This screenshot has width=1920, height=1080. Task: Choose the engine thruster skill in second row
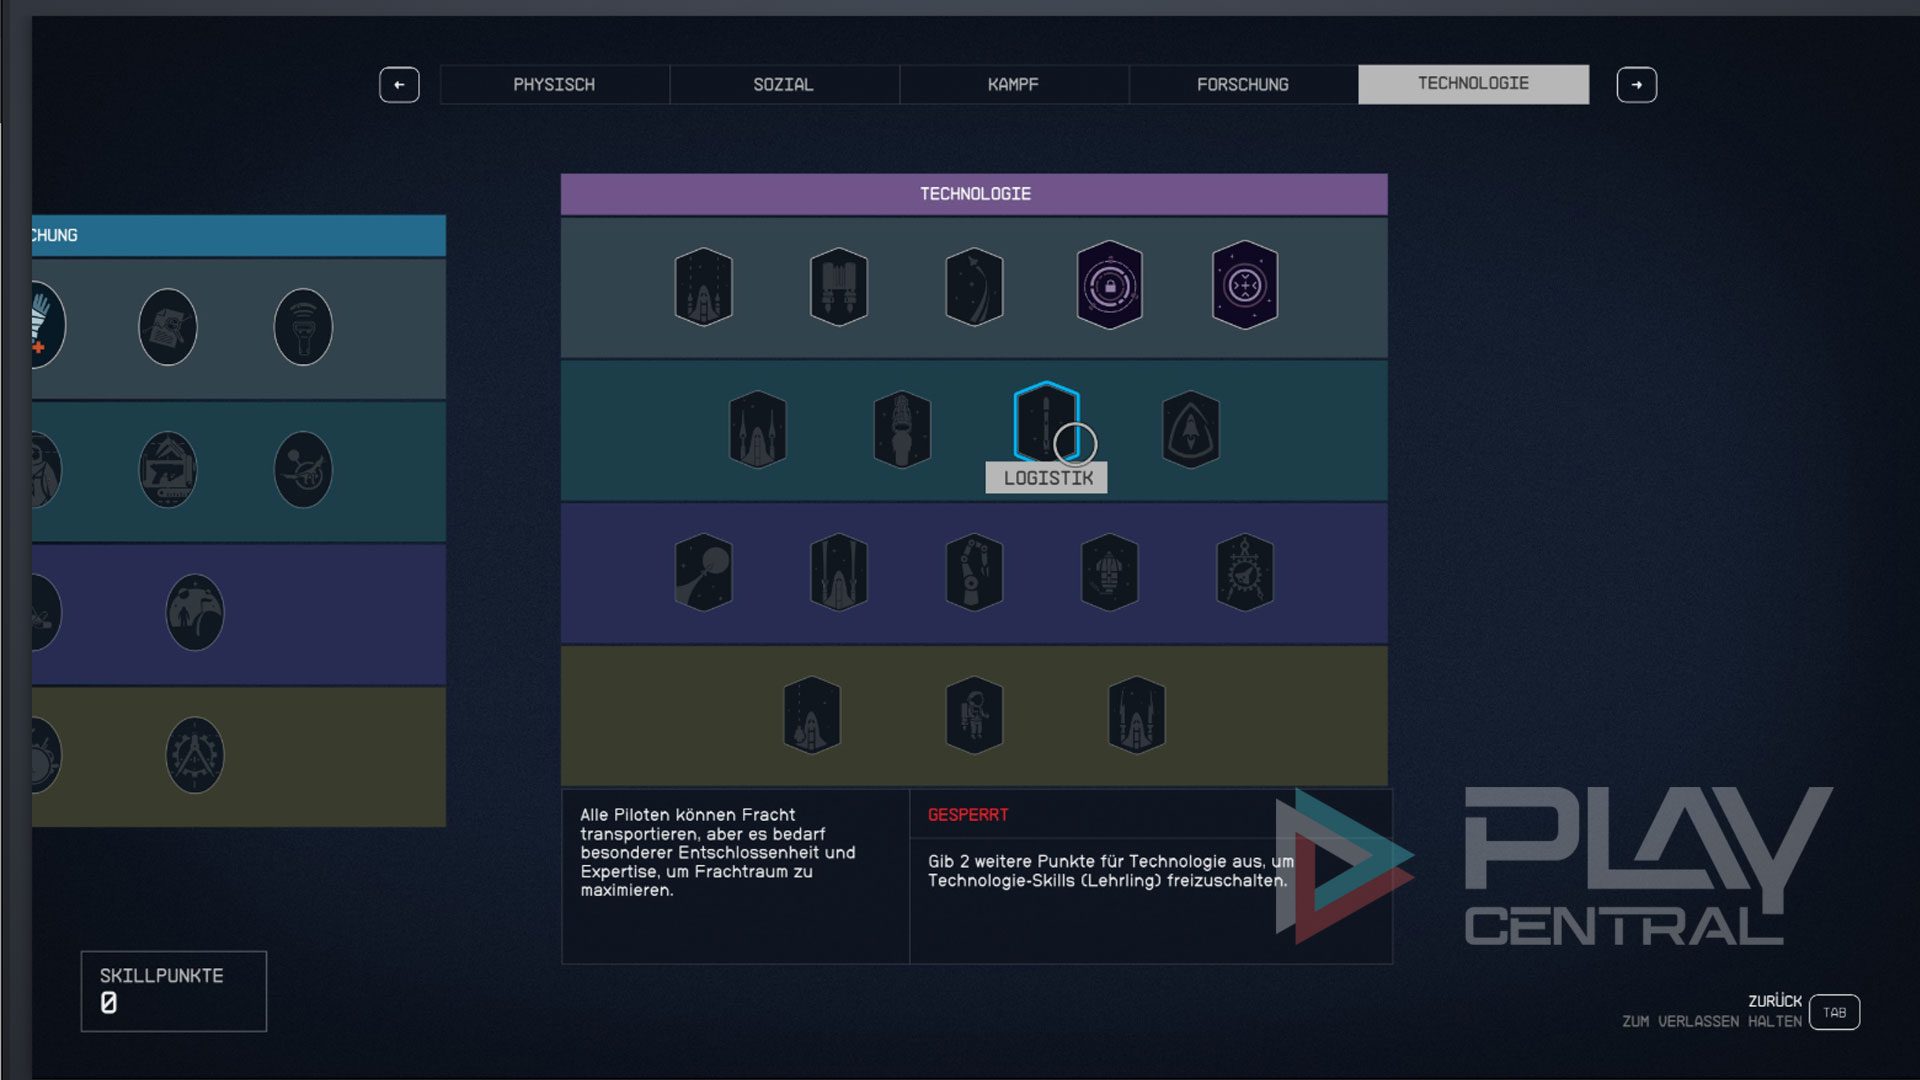pyautogui.click(x=901, y=430)
